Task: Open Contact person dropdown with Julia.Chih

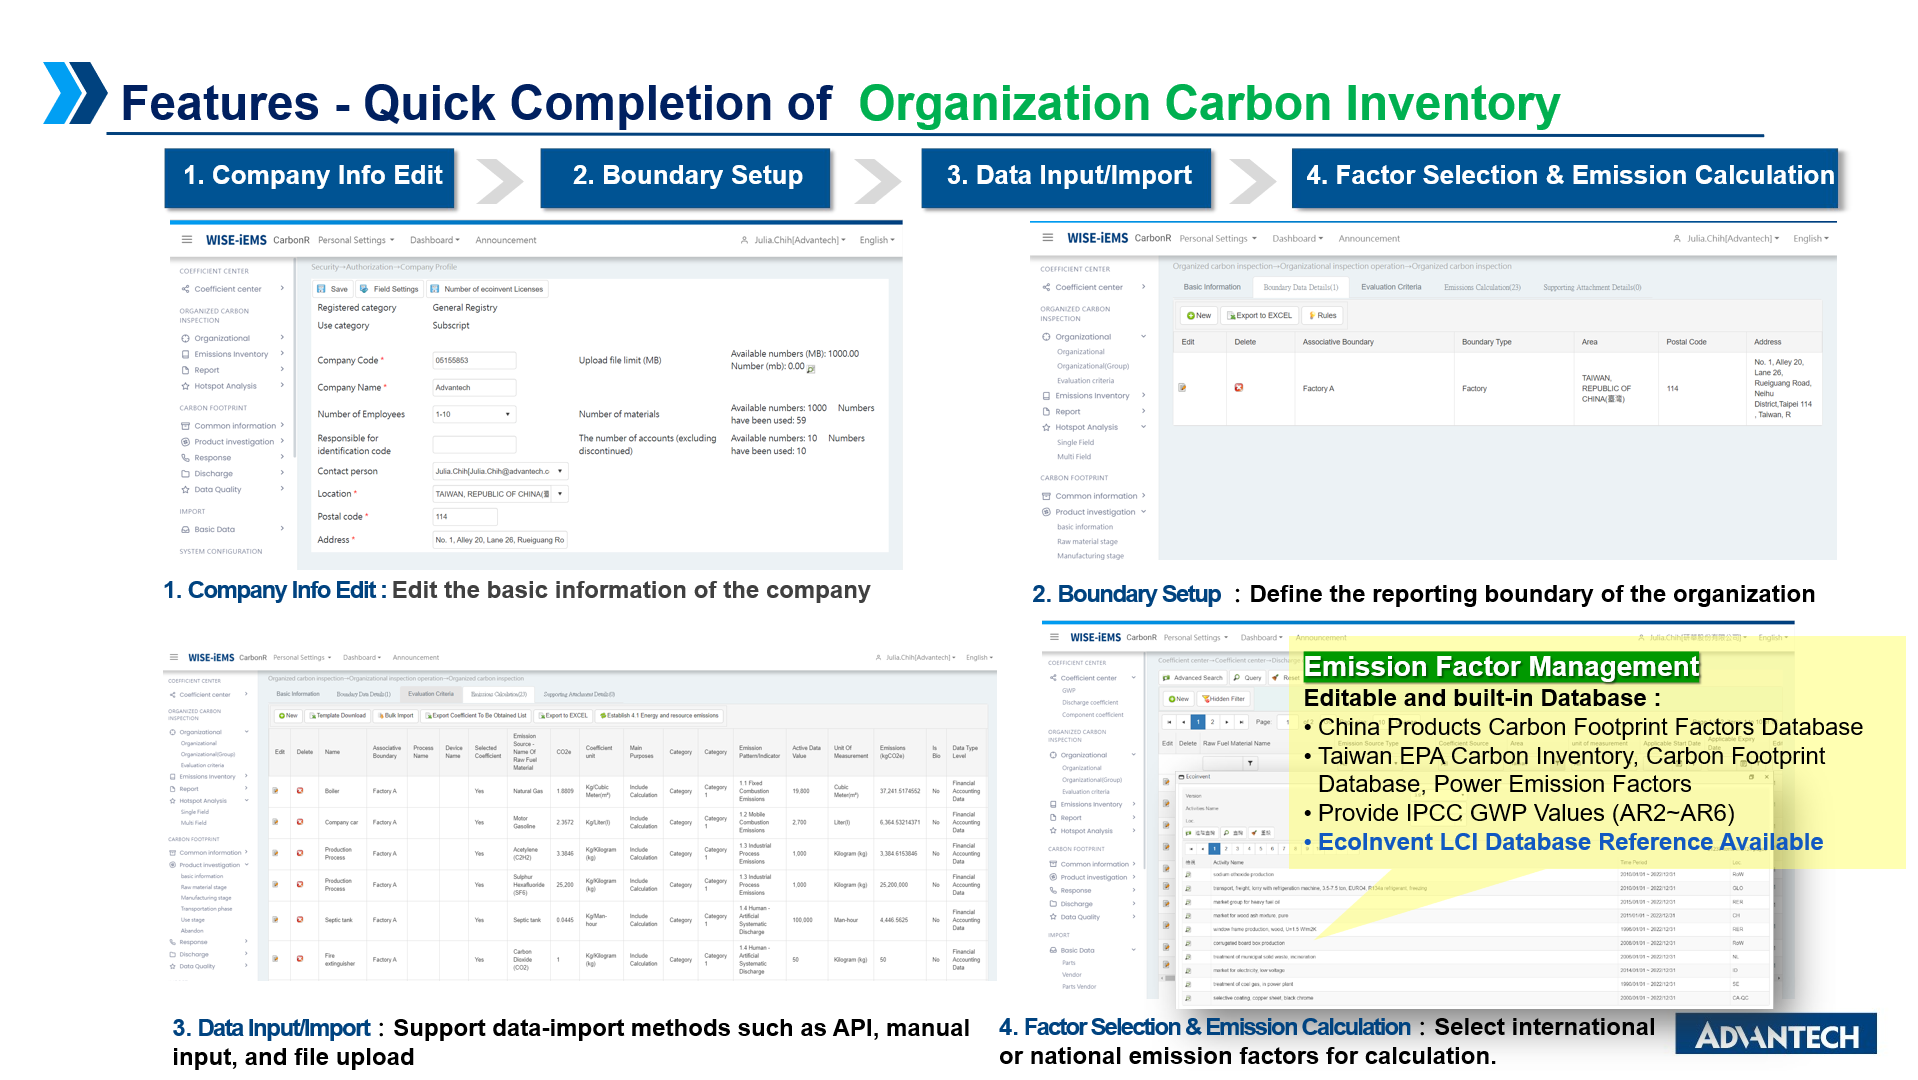Action: pyautogui.click(x=500, y=471)
